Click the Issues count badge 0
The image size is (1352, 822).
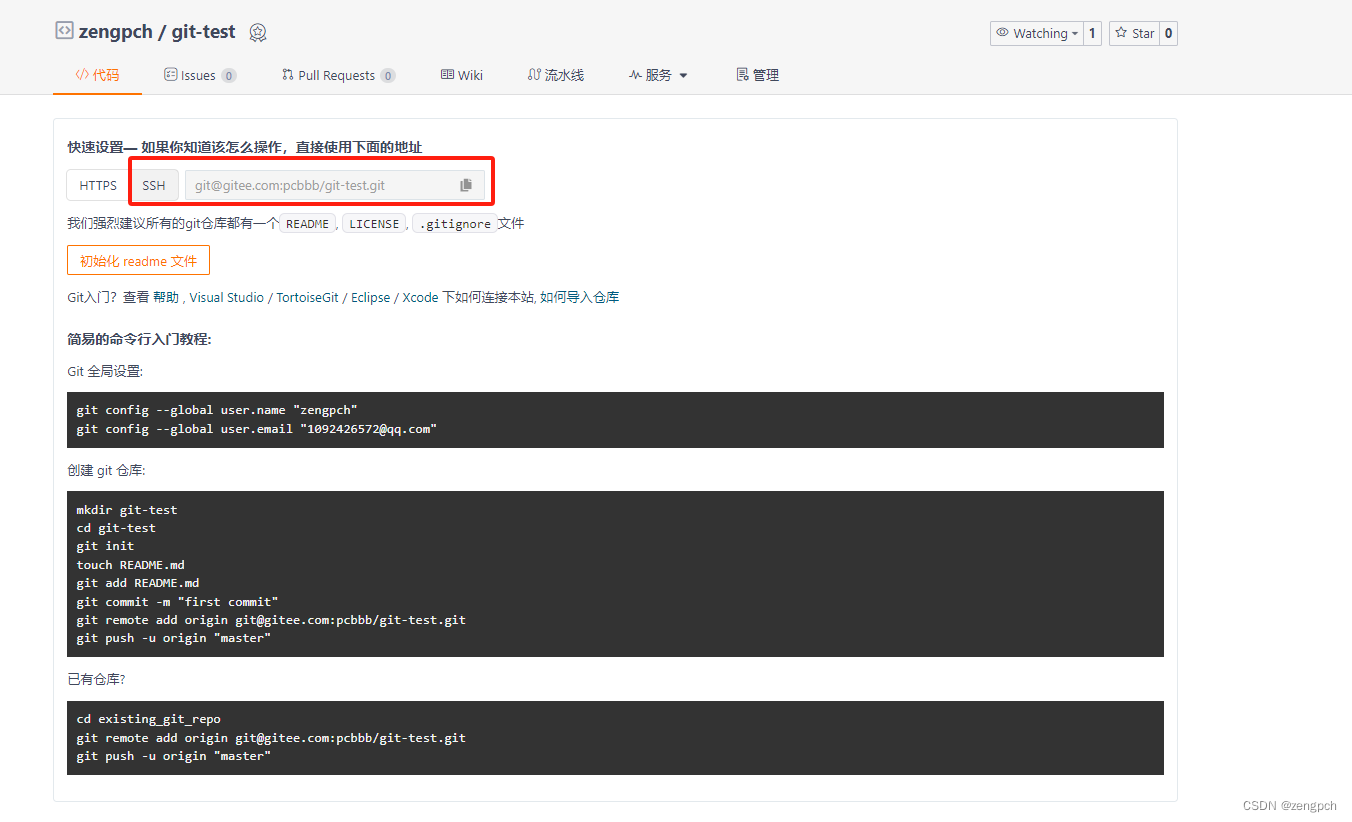(x=229, y=75)
